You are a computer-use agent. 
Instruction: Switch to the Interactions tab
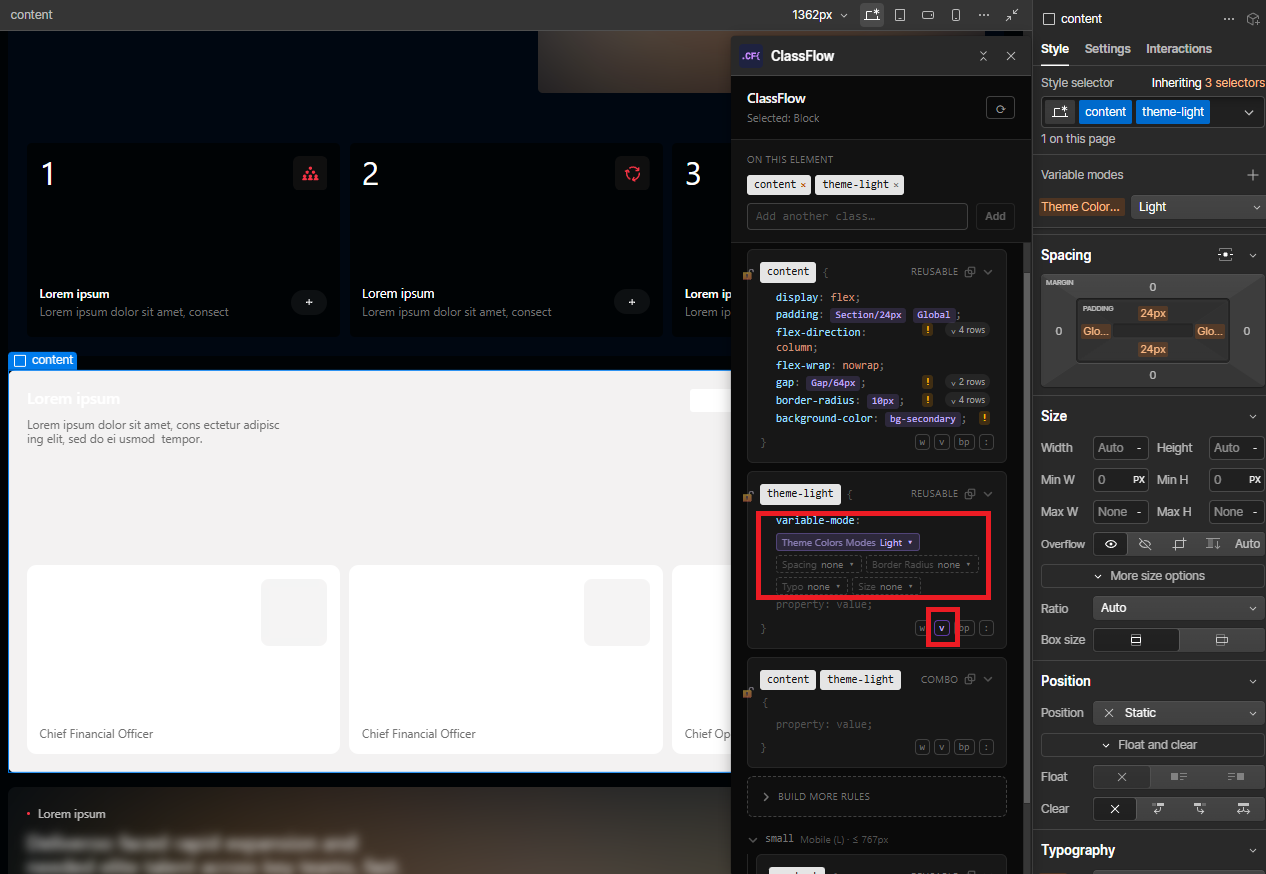pos(1179,49)
